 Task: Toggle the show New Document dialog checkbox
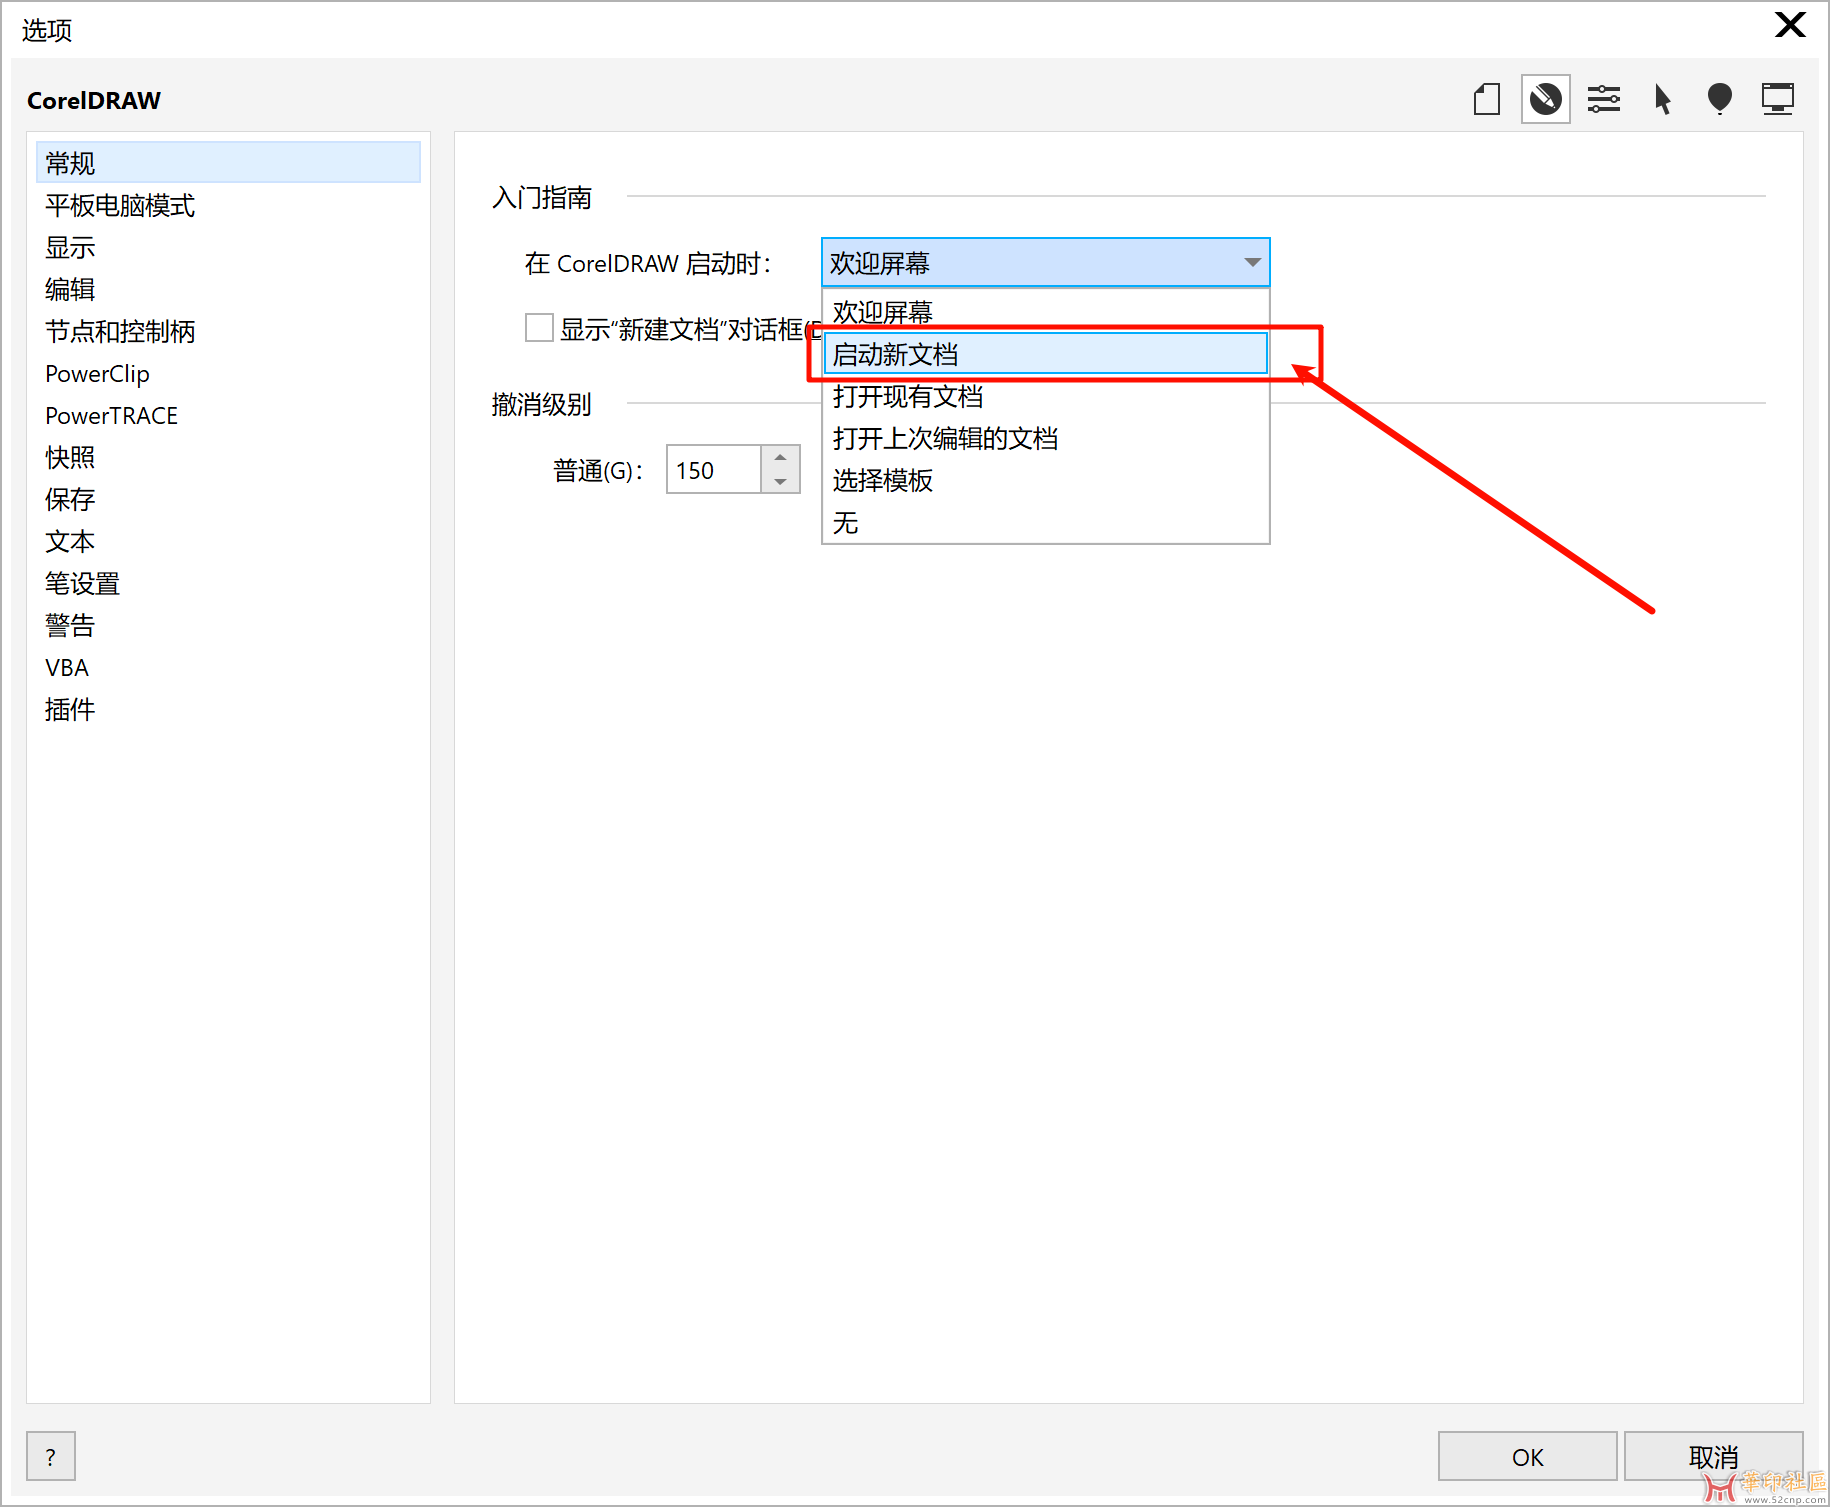539,328
